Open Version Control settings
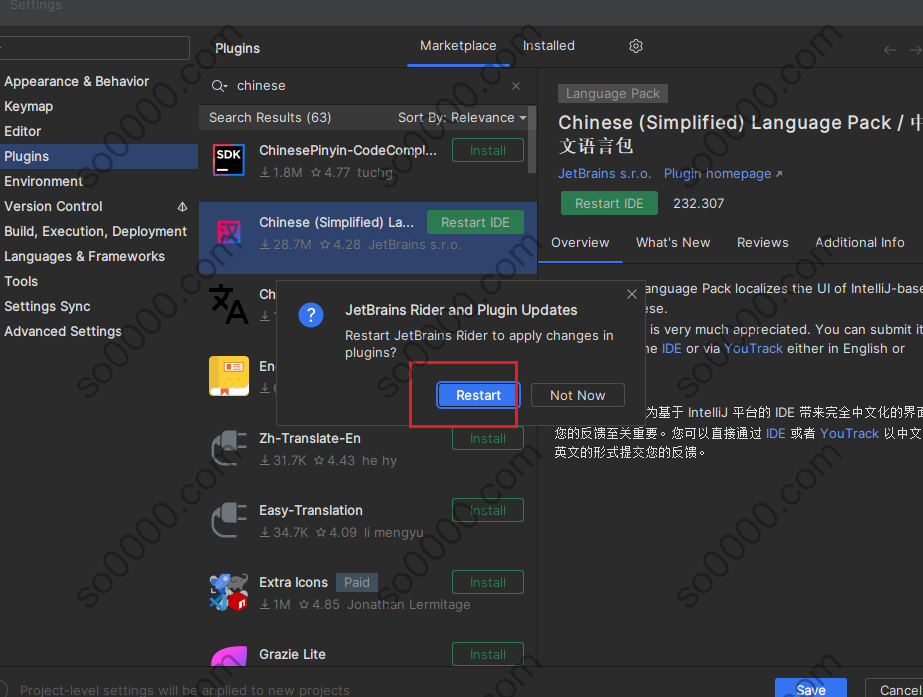 (x=53, y=207)
